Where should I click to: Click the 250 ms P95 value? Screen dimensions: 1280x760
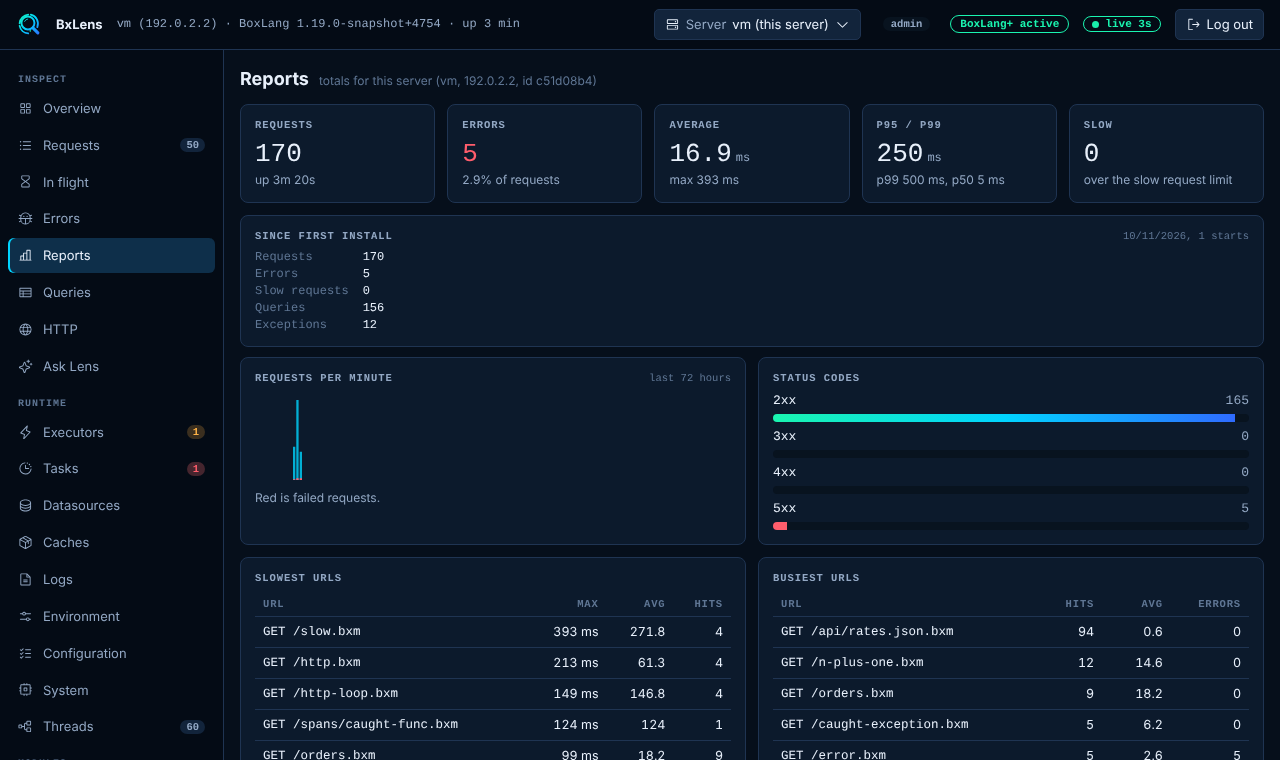coord(909,153)
